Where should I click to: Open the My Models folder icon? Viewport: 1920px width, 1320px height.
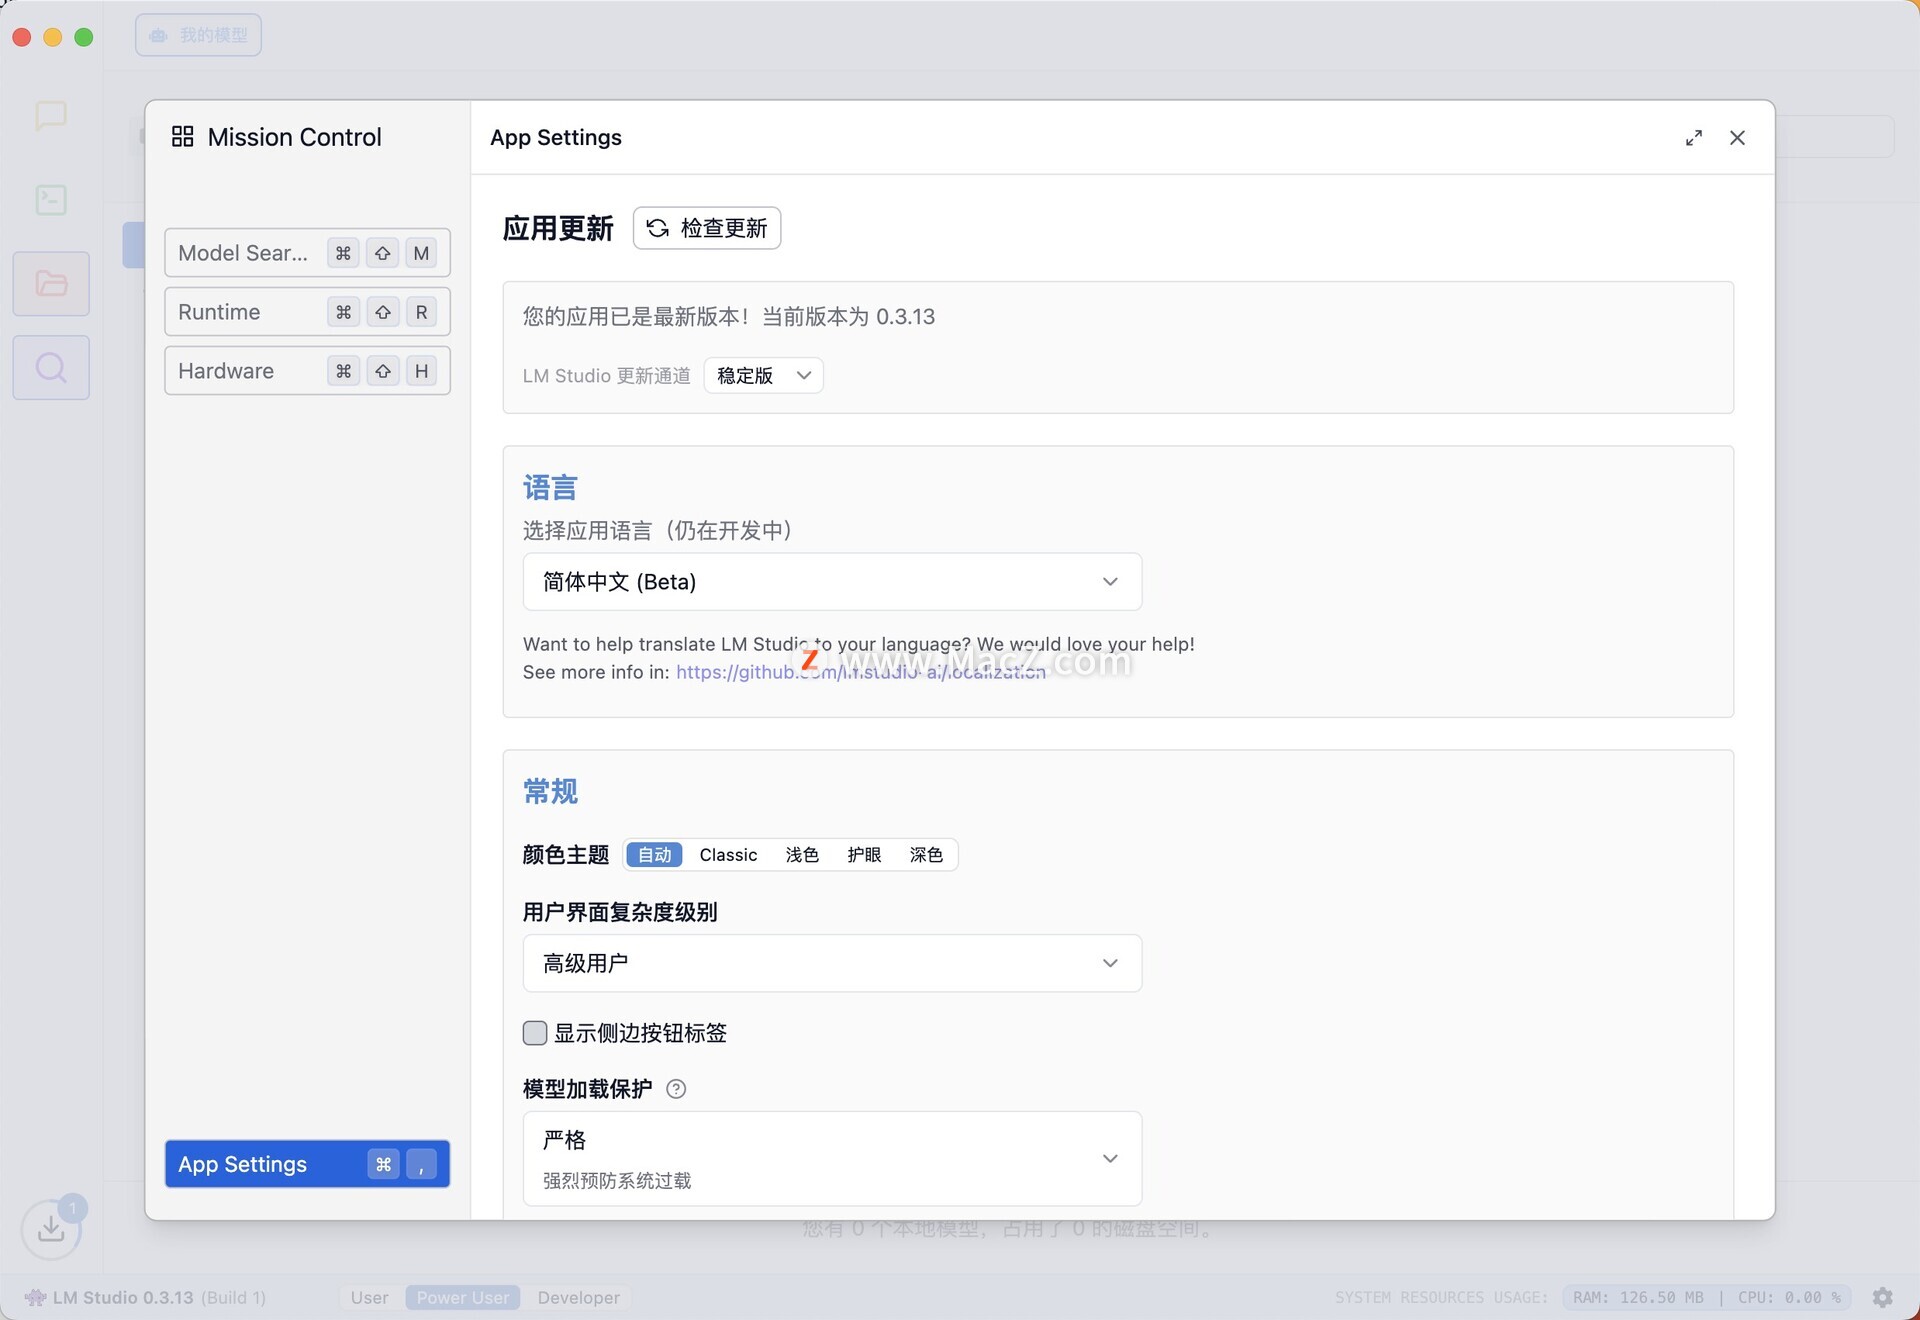pyautogui.click(x=51, y=284)
